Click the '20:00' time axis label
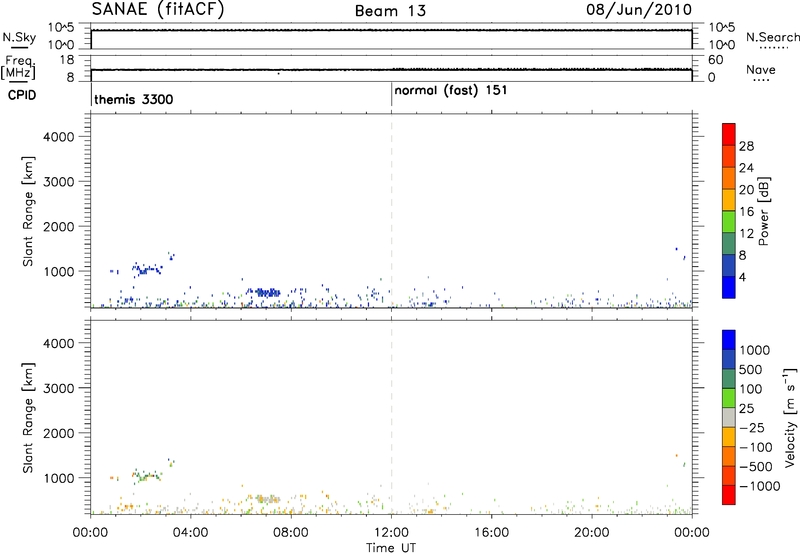800x554 pixels. 592,533
